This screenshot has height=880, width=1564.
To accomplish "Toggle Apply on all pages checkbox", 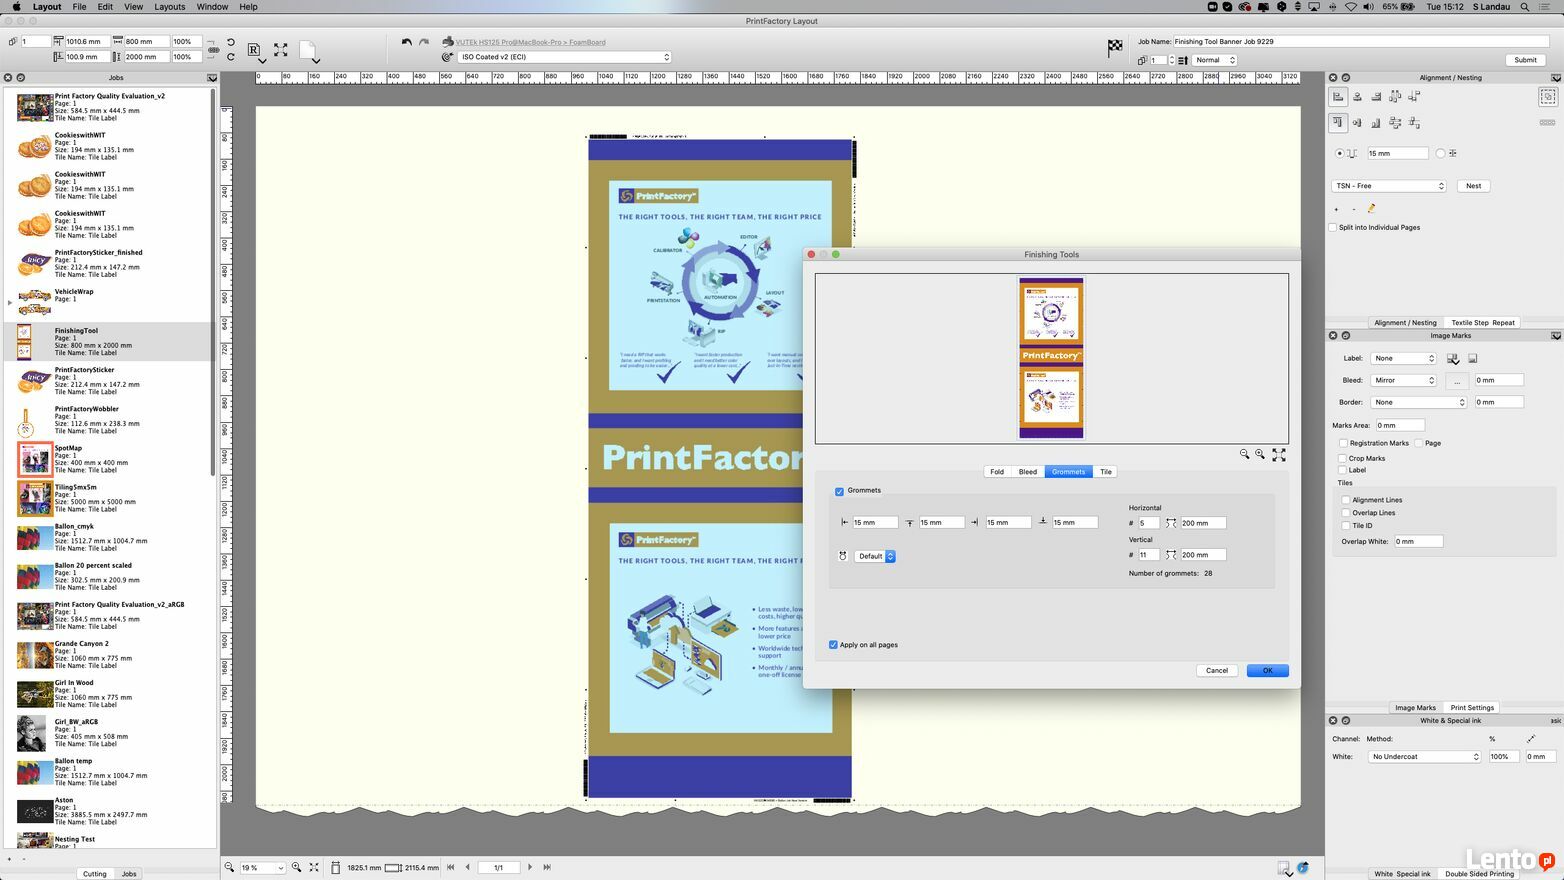I will click(x=833, y=645).
